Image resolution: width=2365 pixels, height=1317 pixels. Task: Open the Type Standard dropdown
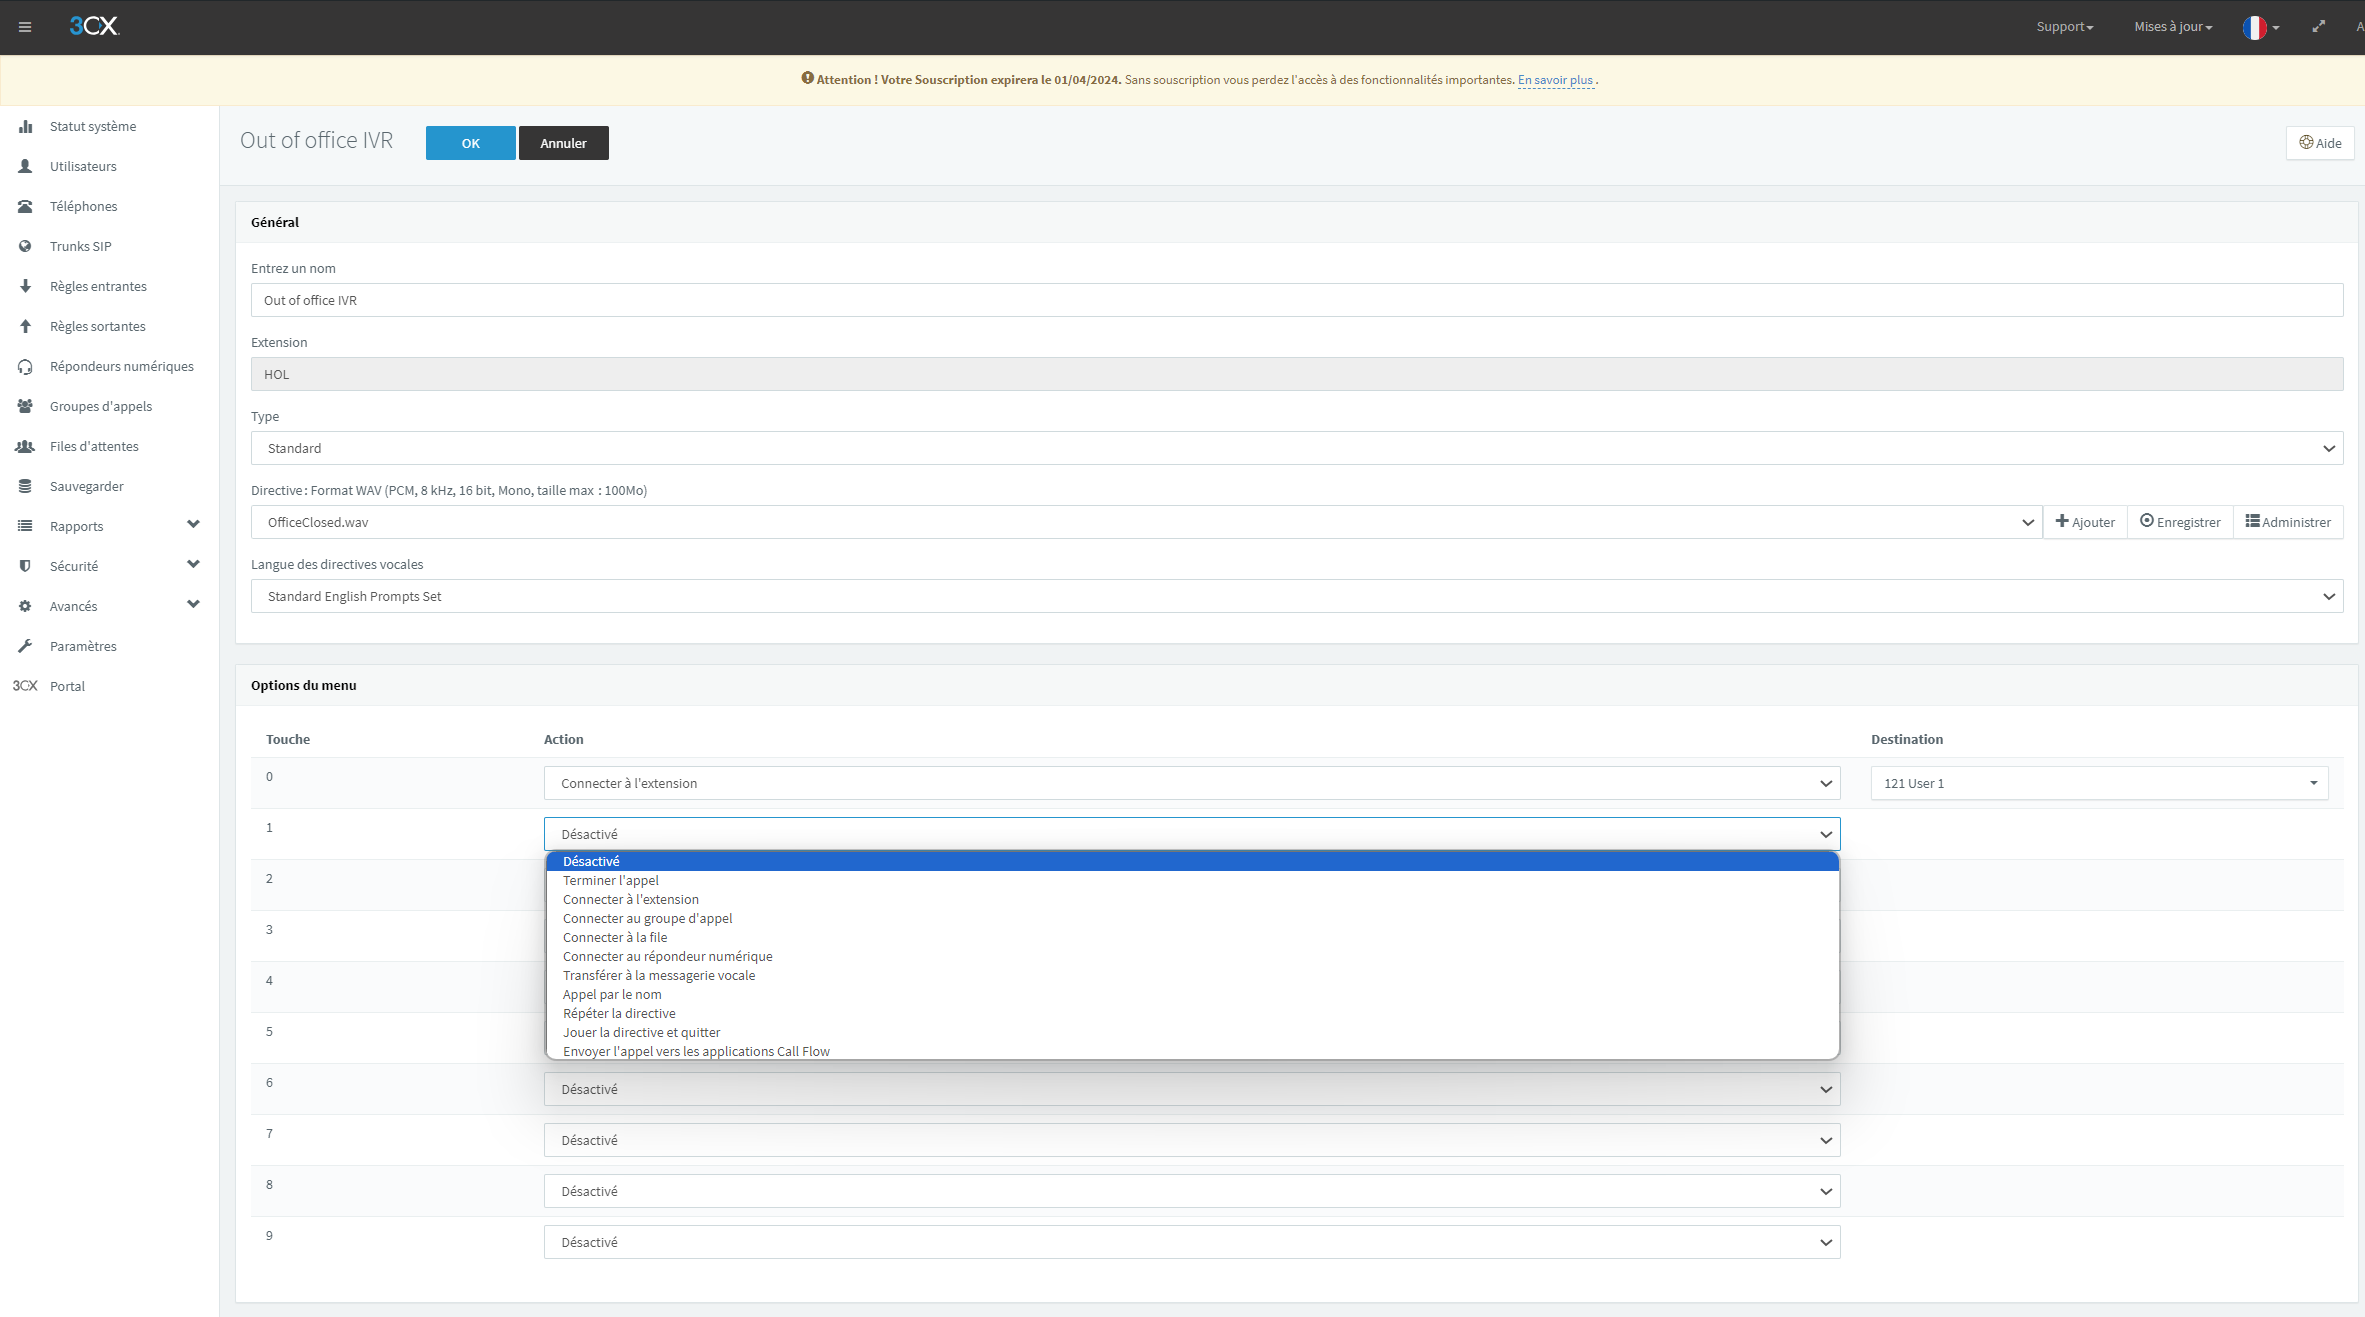click(x=1296, y=448)
